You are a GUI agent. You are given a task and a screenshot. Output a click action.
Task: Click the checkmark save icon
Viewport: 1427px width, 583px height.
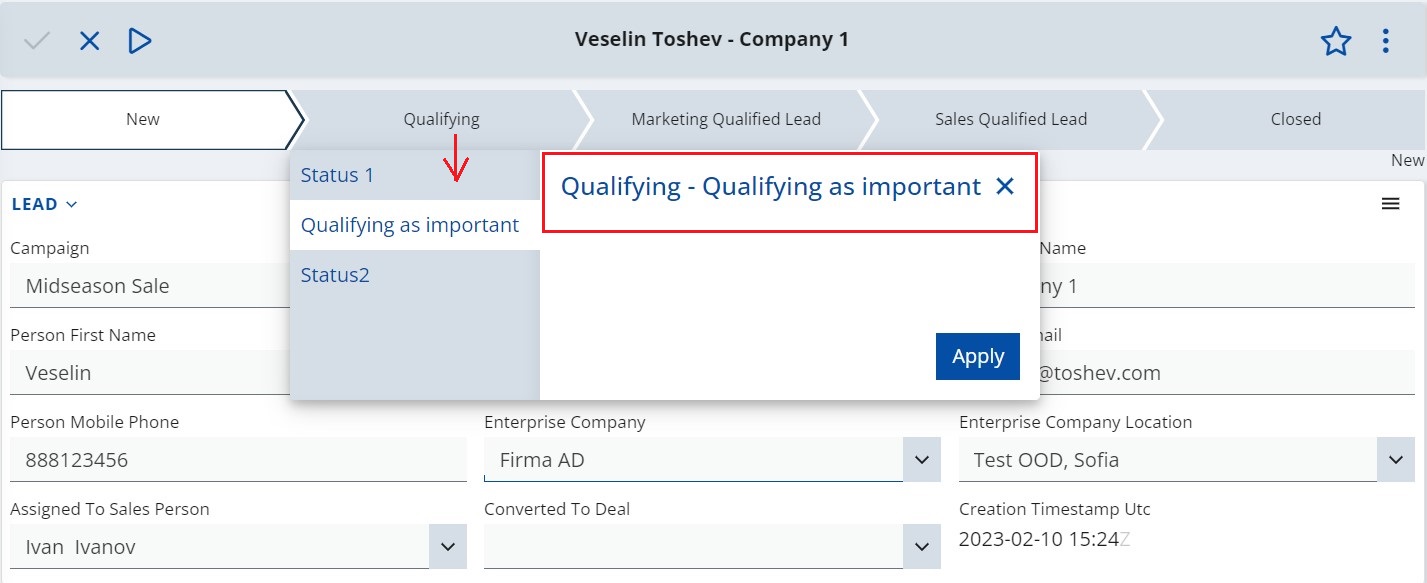(x=37, y=41)
